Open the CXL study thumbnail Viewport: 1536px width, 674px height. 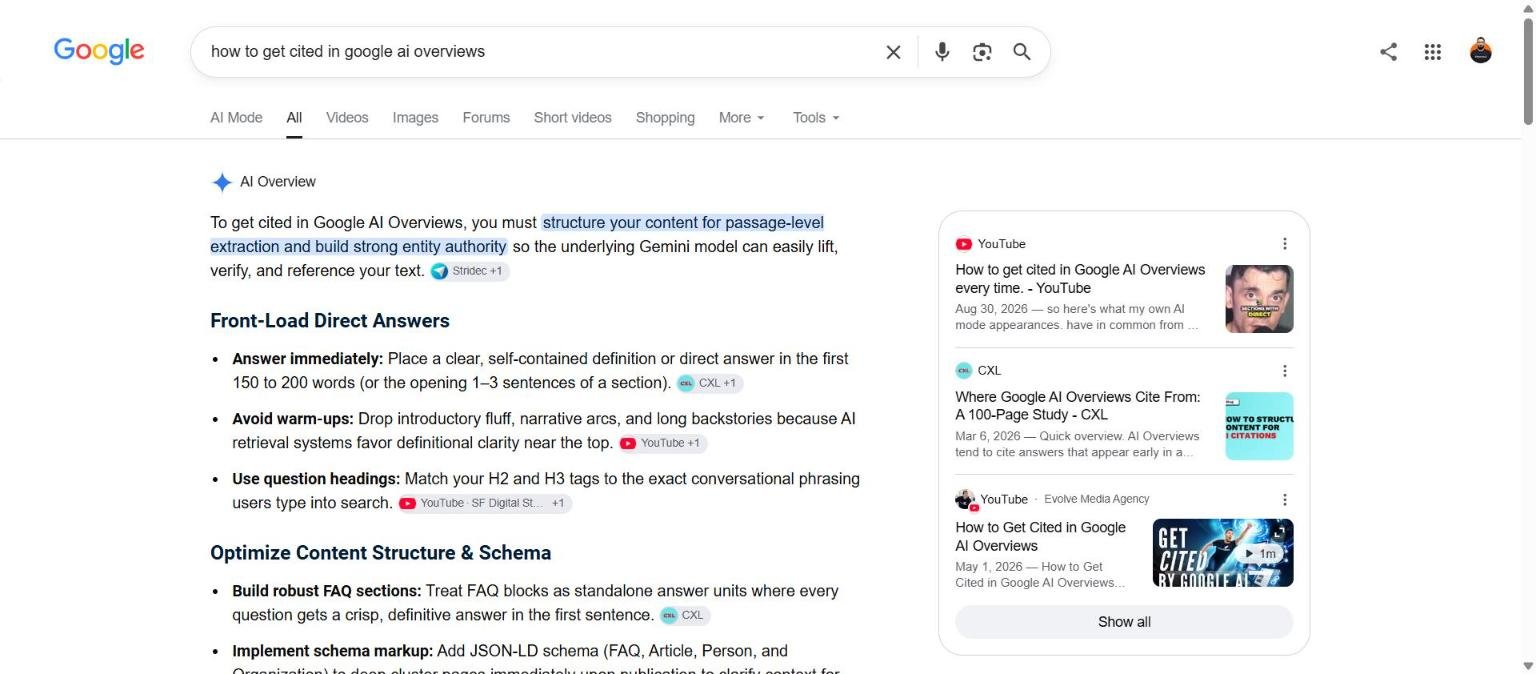(x=1259, y=426)
